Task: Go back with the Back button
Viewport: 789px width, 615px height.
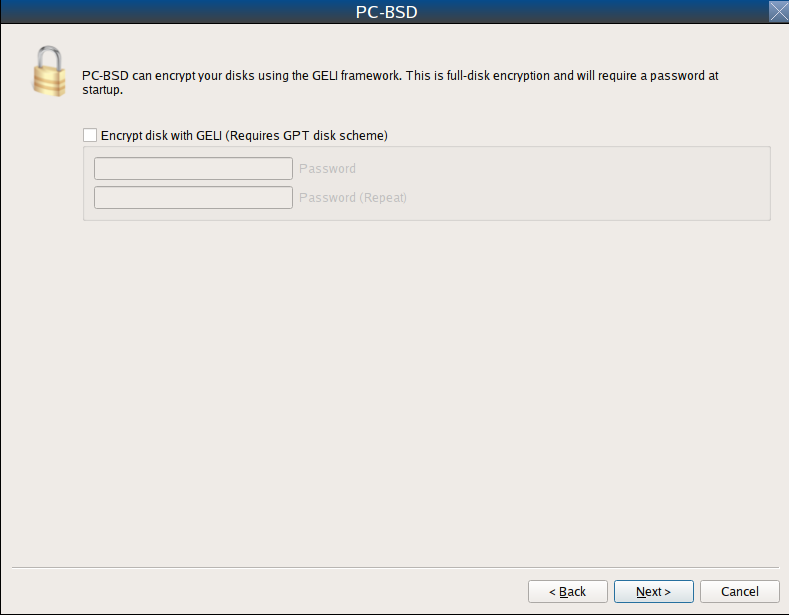Action: coord(568,591)
